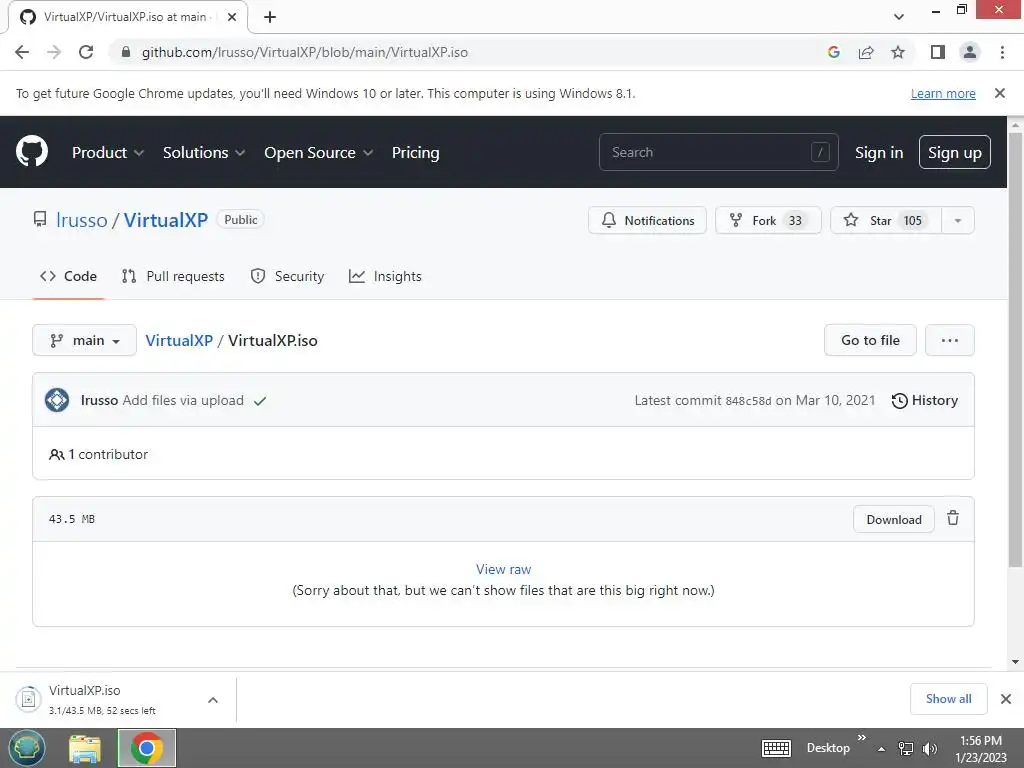
Task: Close the downloads bar
Action: pyautogui.click(x=1006, y=699)
